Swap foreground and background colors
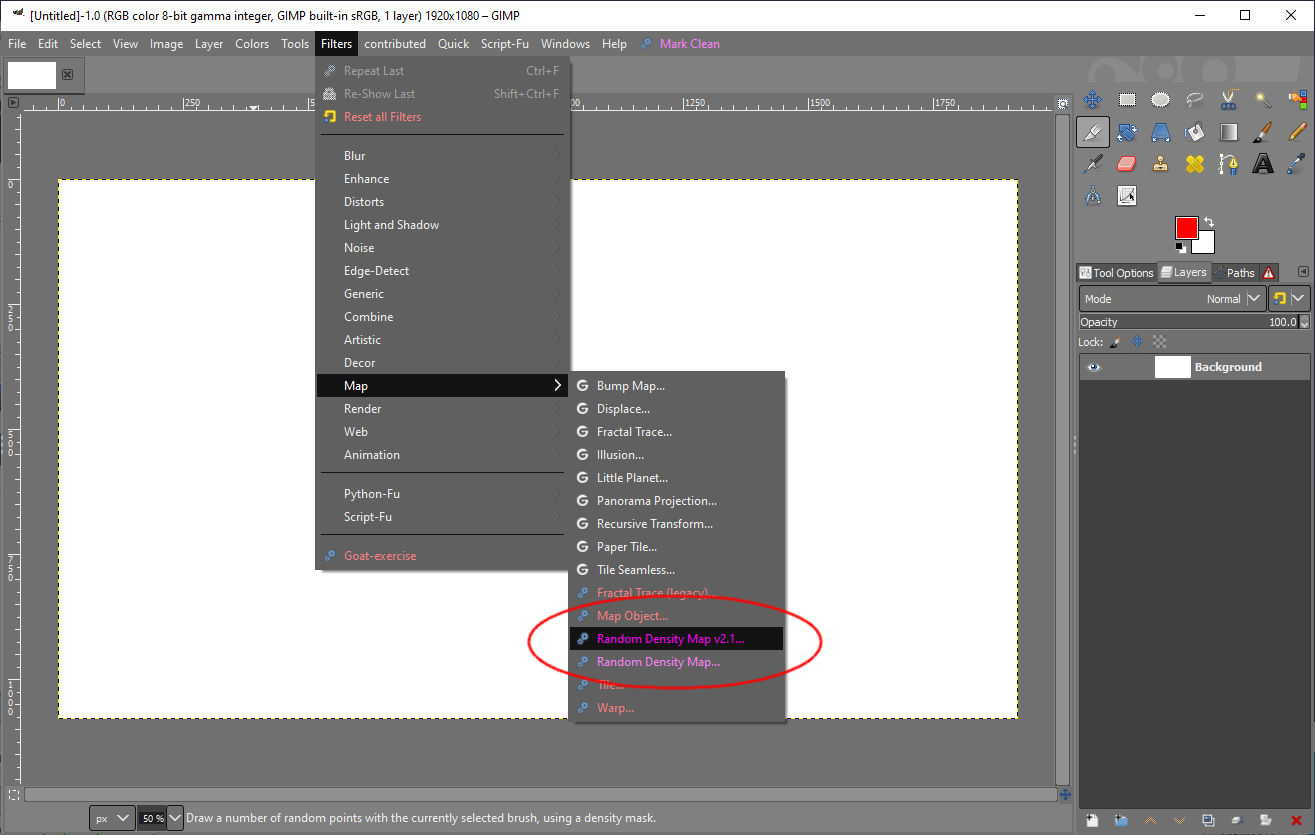This screenshot has height=835, width=1315. 1209,222
